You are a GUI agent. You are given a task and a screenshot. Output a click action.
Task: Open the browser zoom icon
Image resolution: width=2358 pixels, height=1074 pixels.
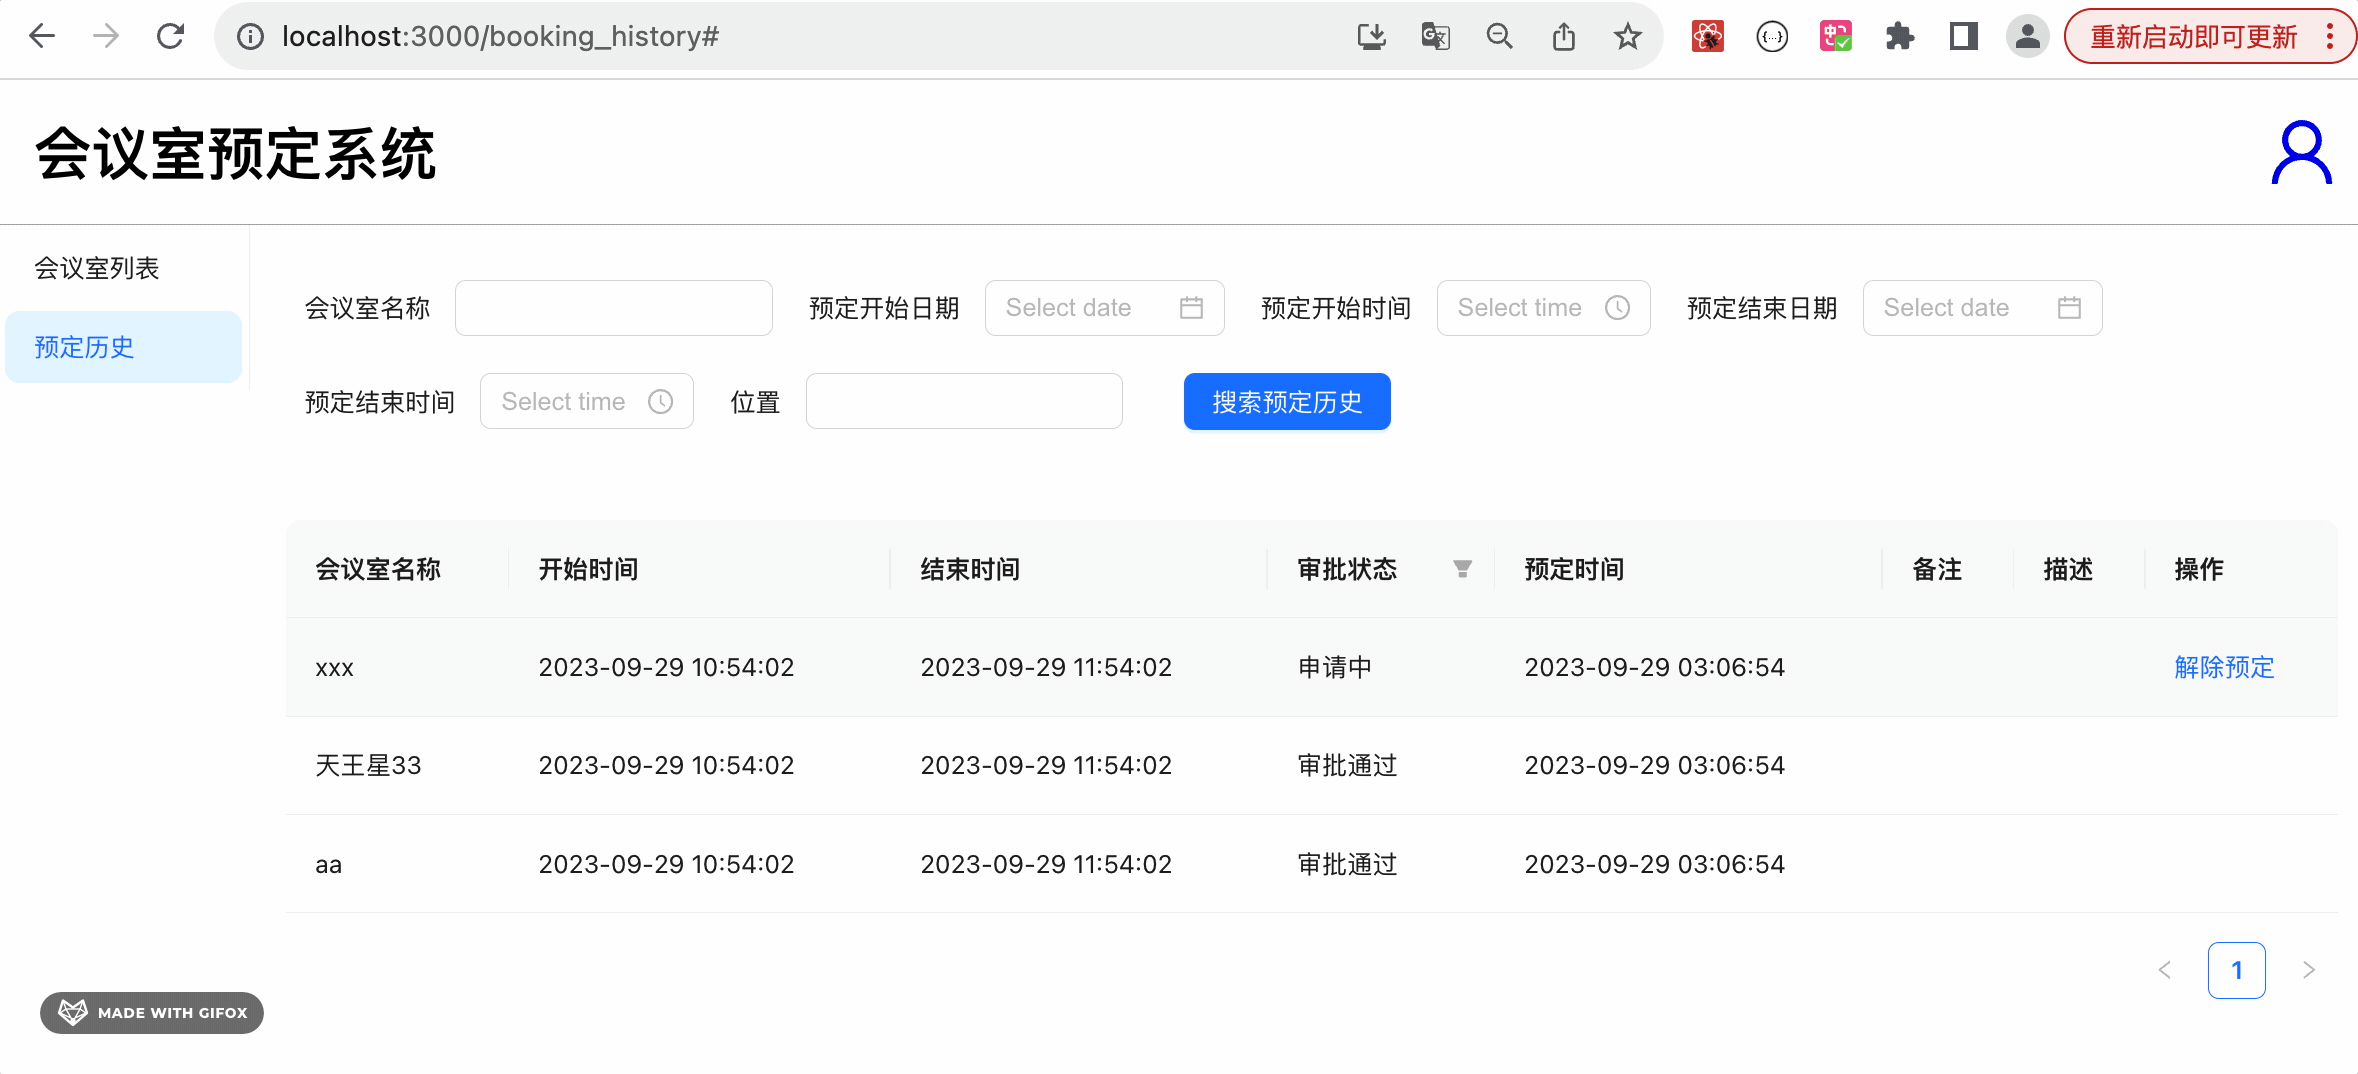tap(1499, 37)
